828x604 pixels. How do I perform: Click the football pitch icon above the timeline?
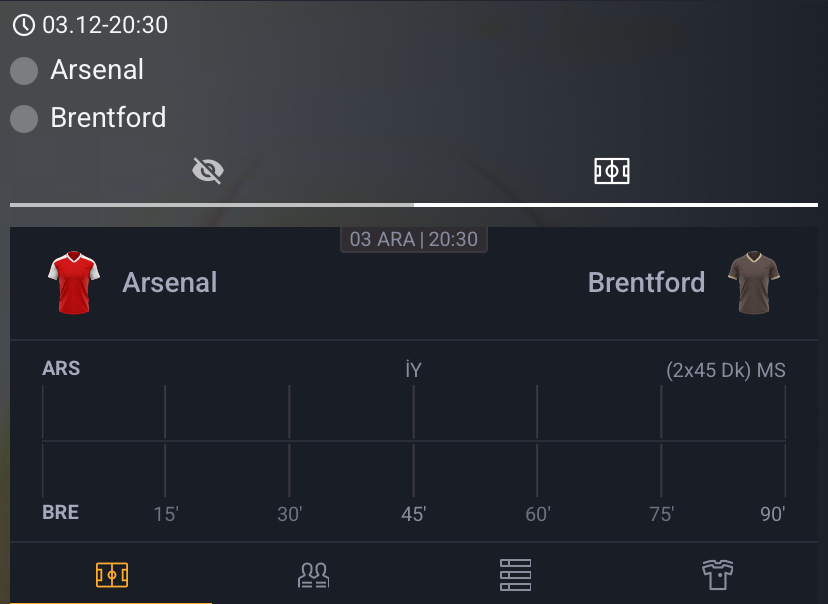610,170
